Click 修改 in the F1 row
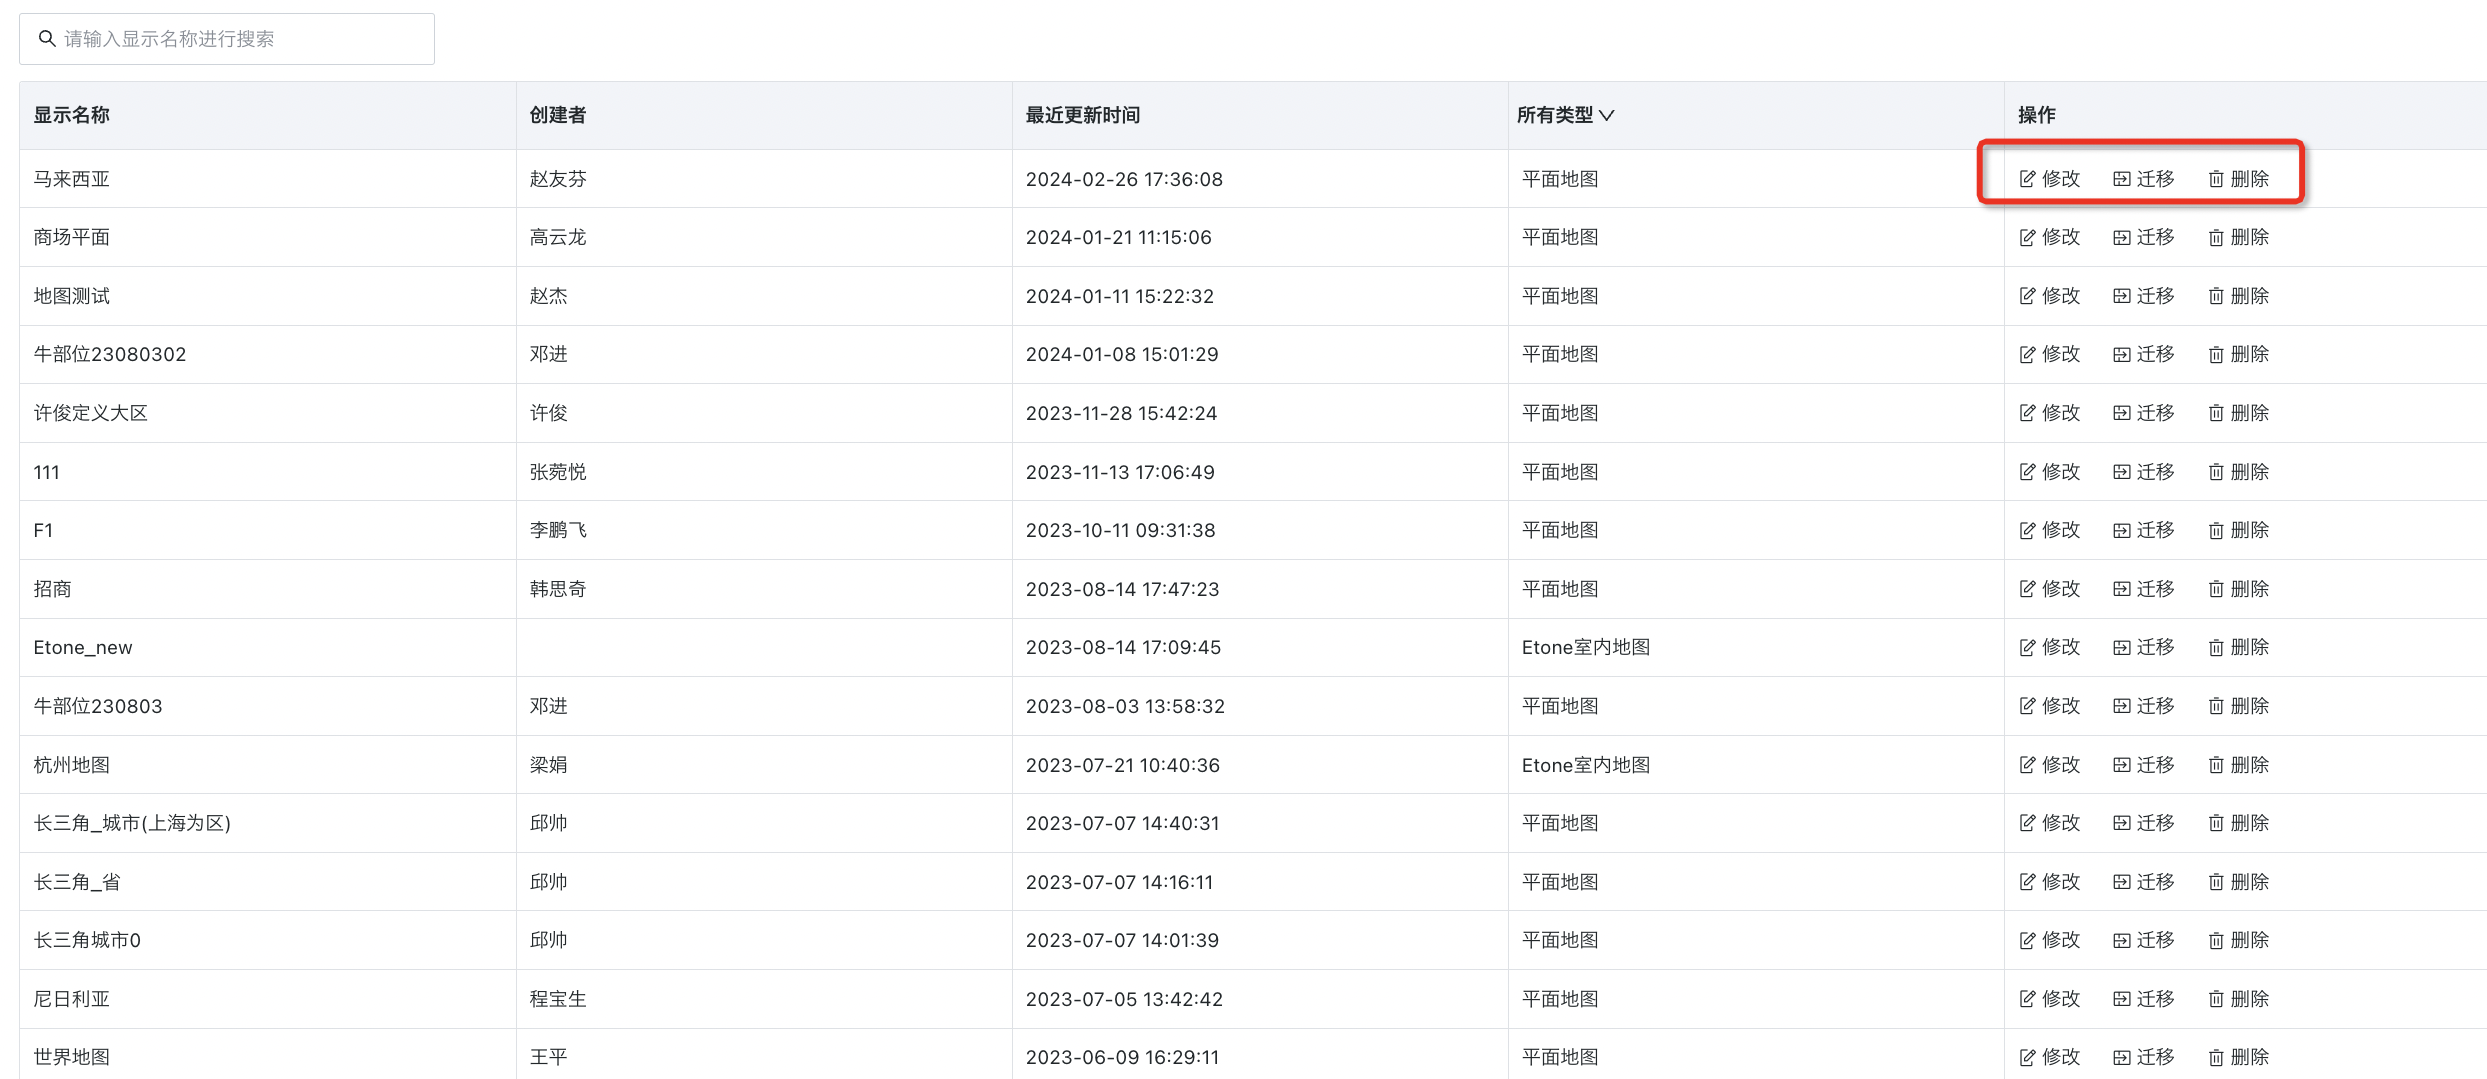 [2050, 530]
